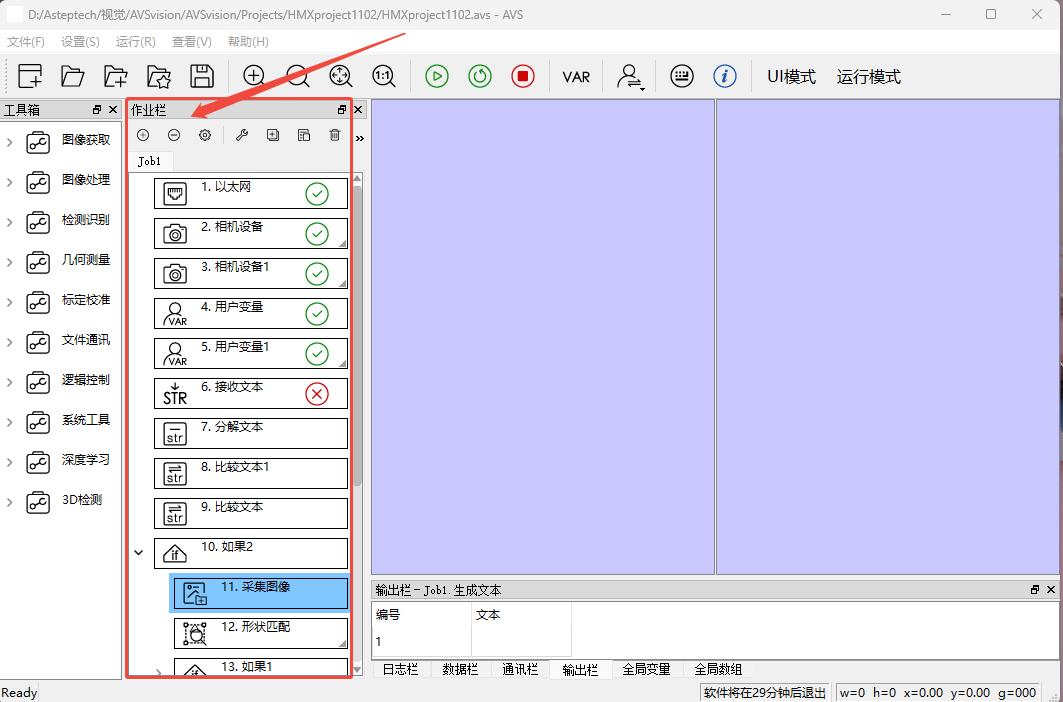Click the red X status on 接收文本

pyautogui.click(x=317, y=394)
